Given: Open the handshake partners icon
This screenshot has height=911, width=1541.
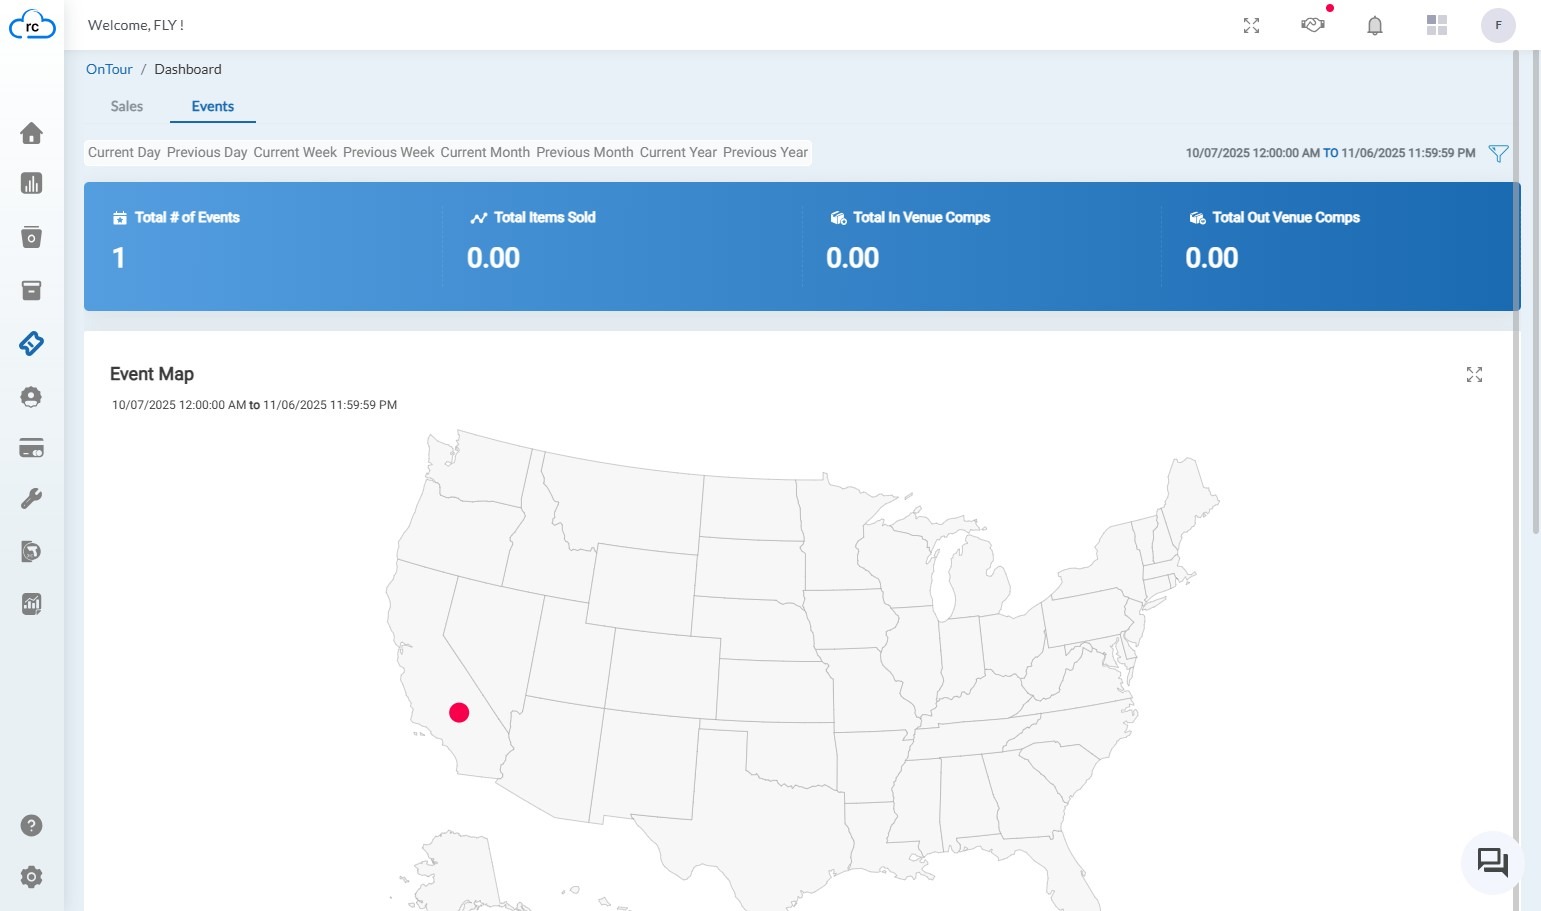Looking at the screenshot, I should coord(1313,25).
